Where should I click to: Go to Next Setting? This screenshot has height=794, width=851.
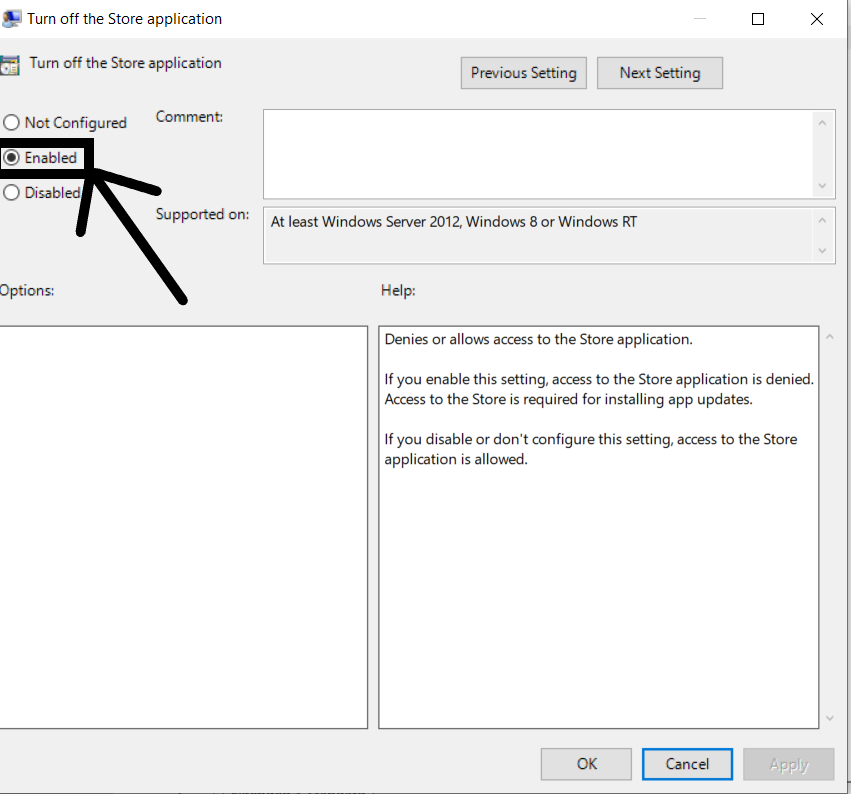660,73
